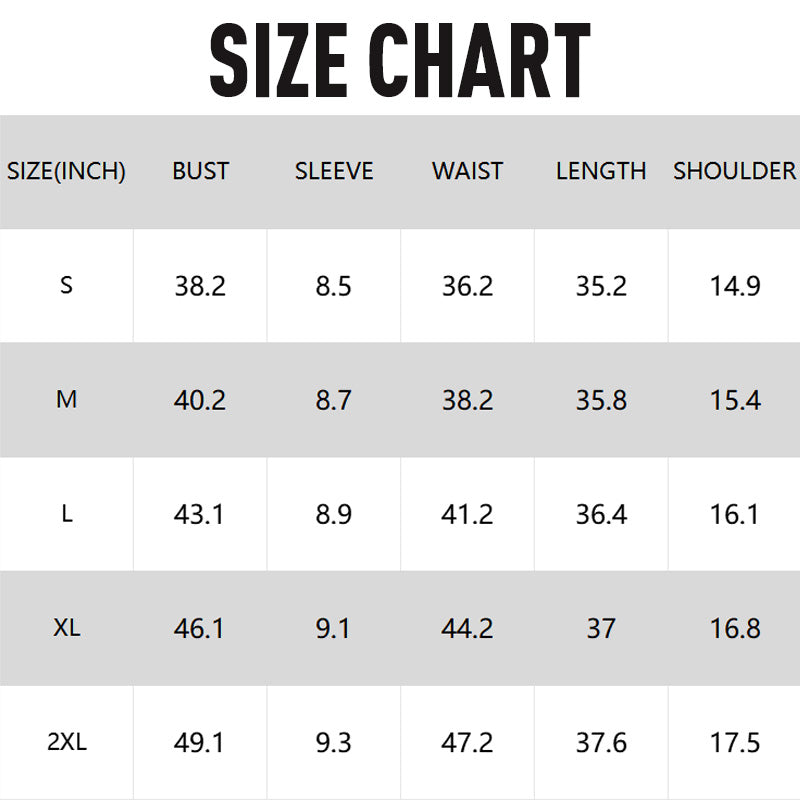Viewport: 800px width, 800px height.
Task: Select the SHOULDER column header
Action: point(734,171)
